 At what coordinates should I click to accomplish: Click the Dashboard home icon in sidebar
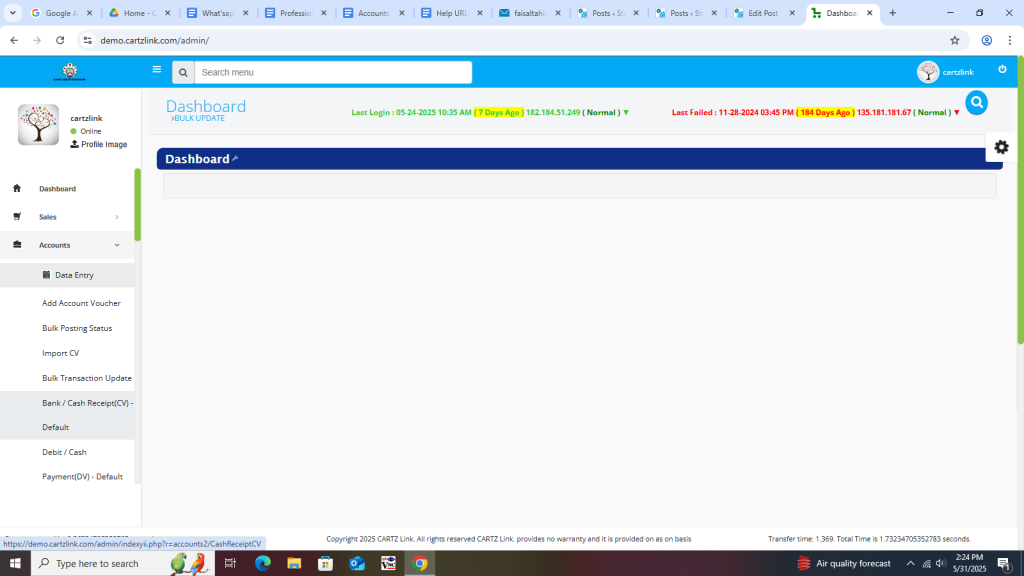click(x=17, y=188)
